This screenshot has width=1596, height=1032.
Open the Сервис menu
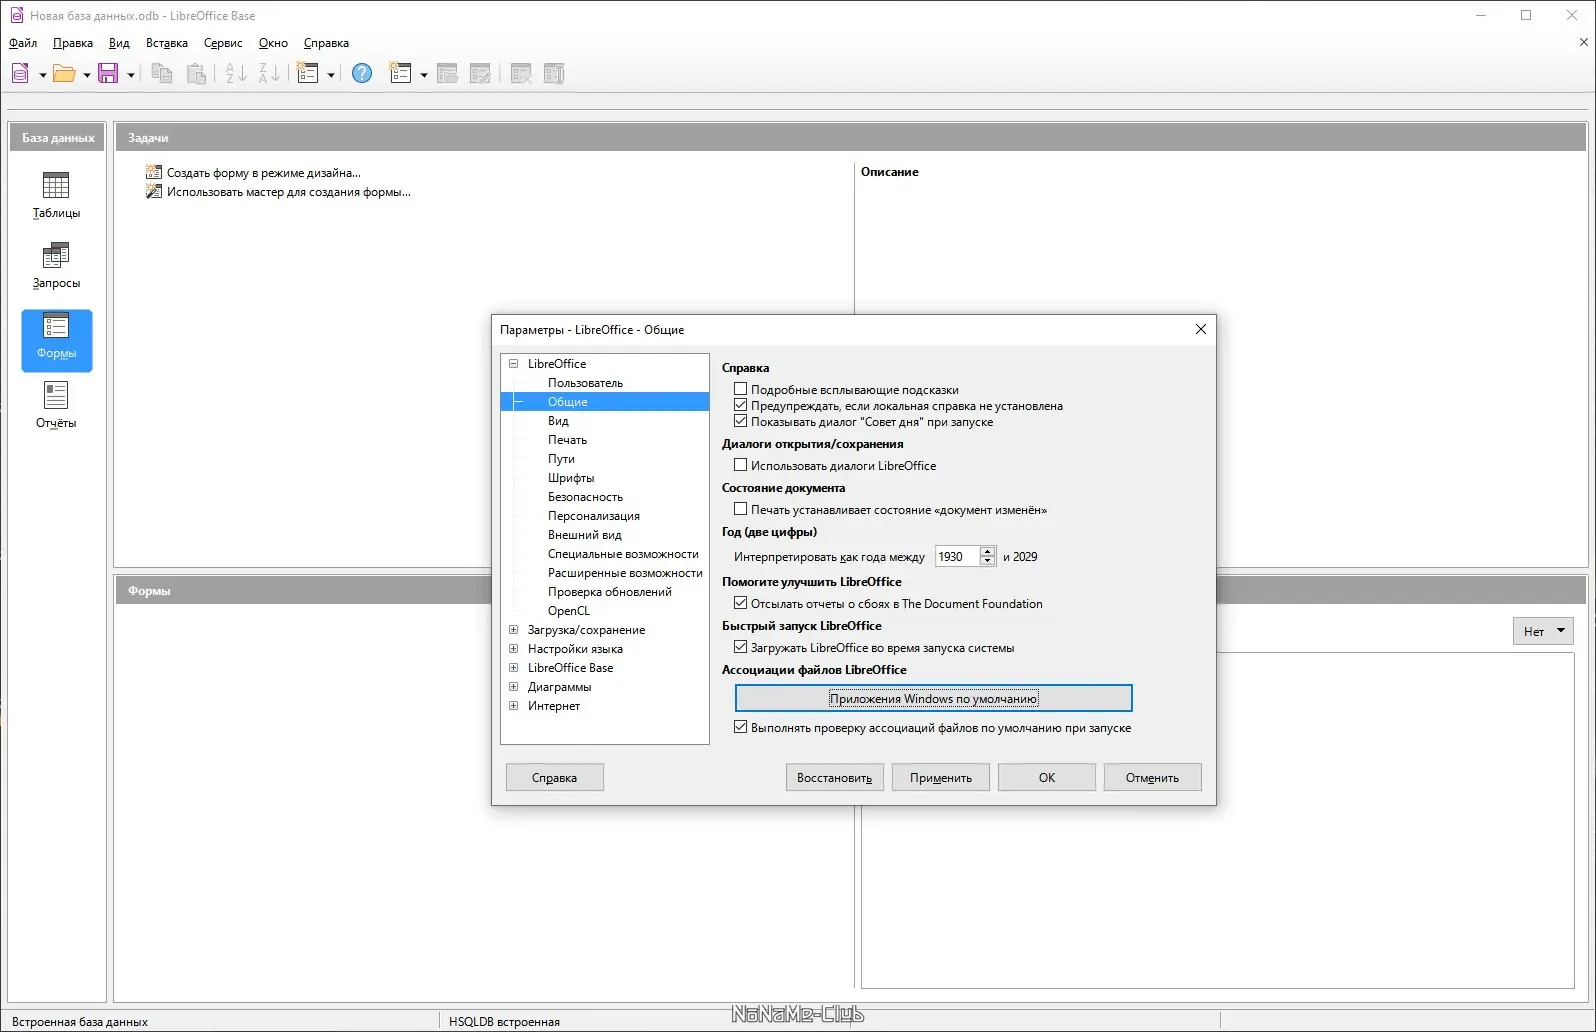(223, 43)
